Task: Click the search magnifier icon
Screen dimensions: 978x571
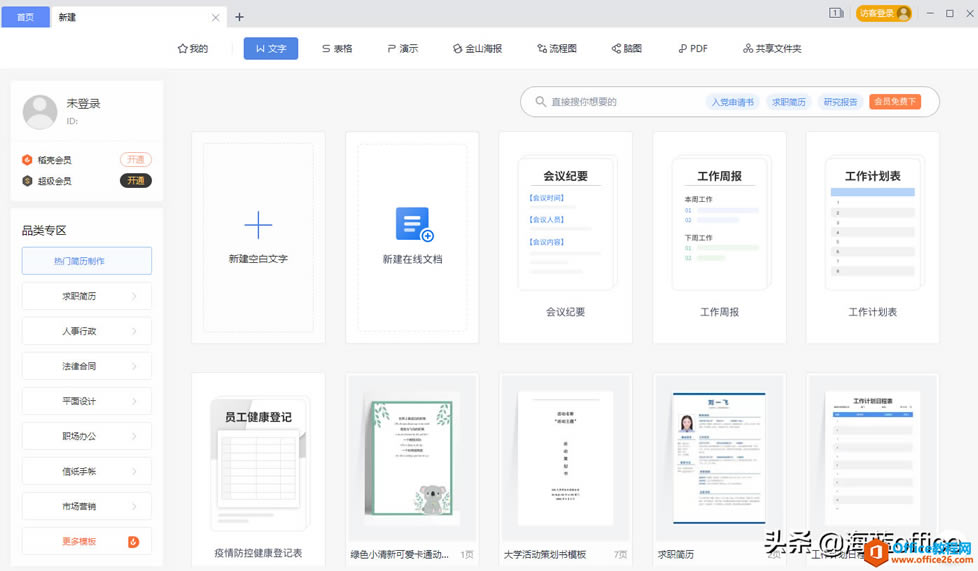Action: pos(541,102)
